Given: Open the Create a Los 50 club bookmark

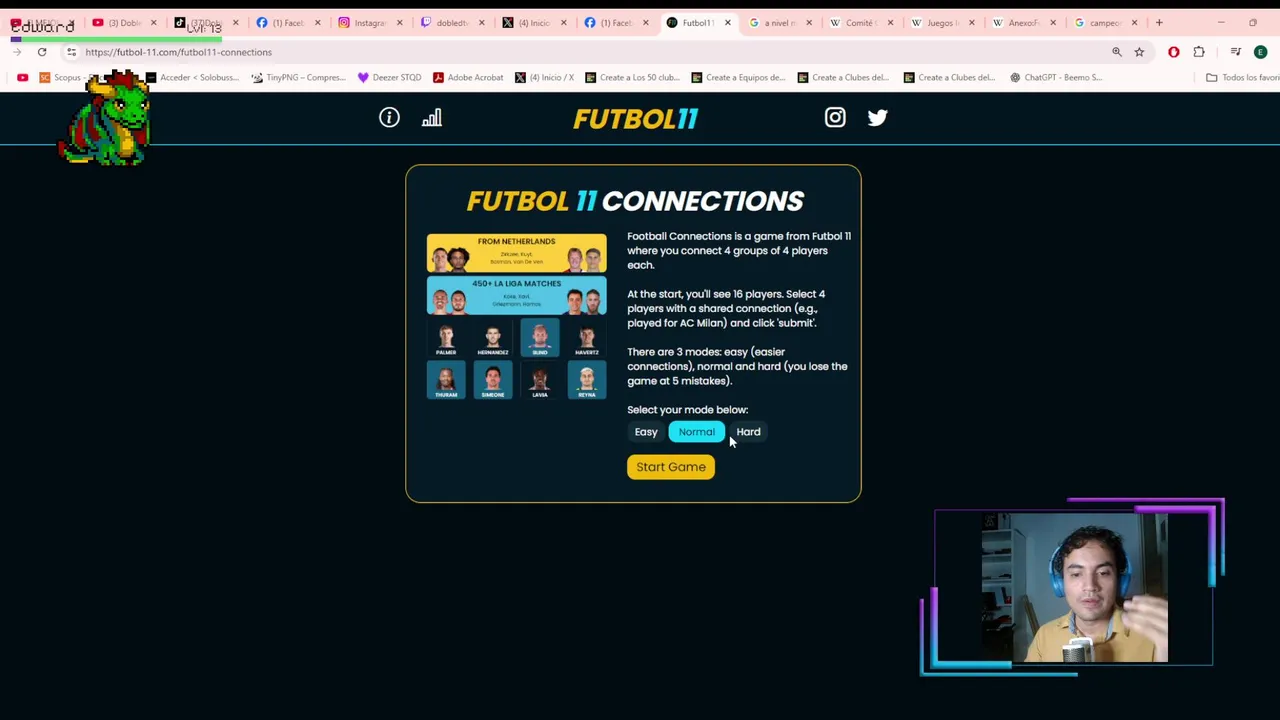Looking at the screenshot, I should coord(633,77).
